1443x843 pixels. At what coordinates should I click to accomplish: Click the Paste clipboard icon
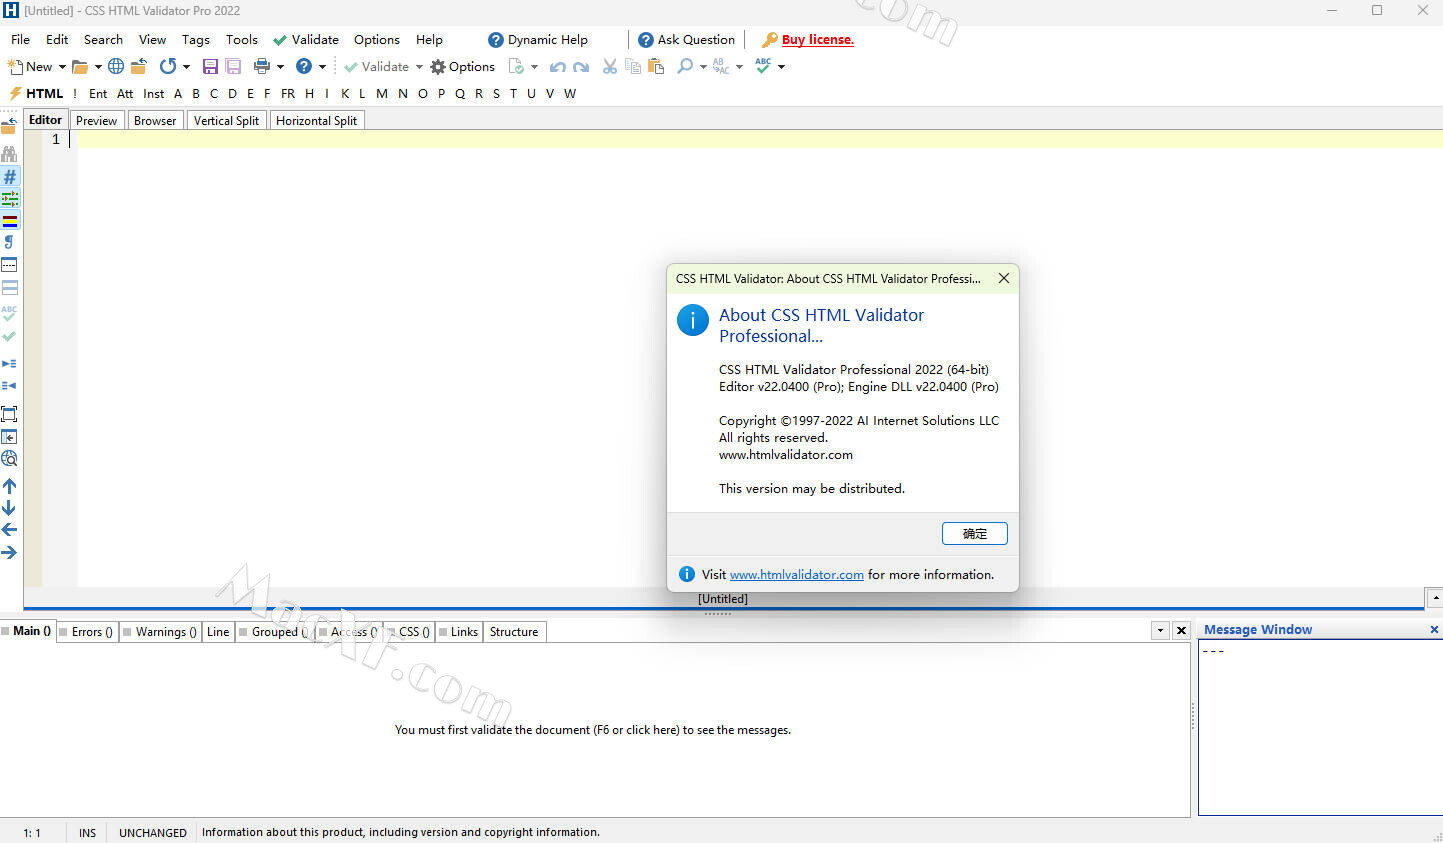pos(656,67)
